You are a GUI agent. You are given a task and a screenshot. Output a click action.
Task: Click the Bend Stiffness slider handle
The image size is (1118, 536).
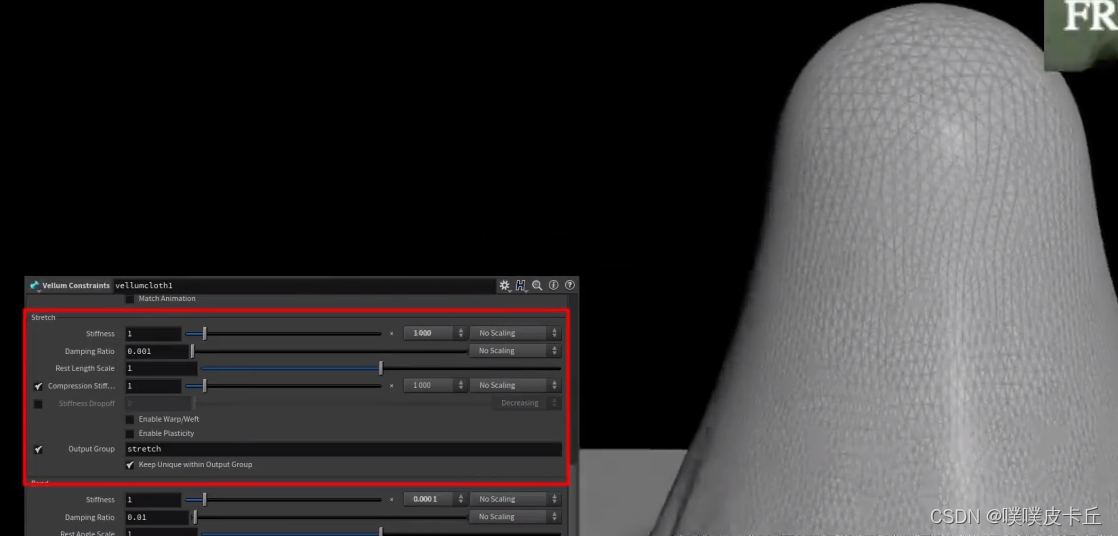[x=205, y=500]
